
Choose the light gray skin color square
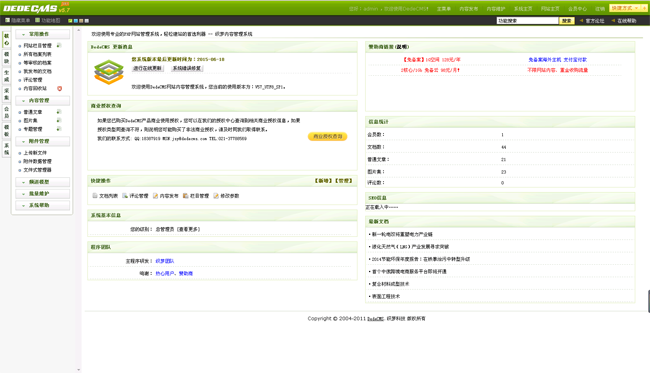coord(86,21)
